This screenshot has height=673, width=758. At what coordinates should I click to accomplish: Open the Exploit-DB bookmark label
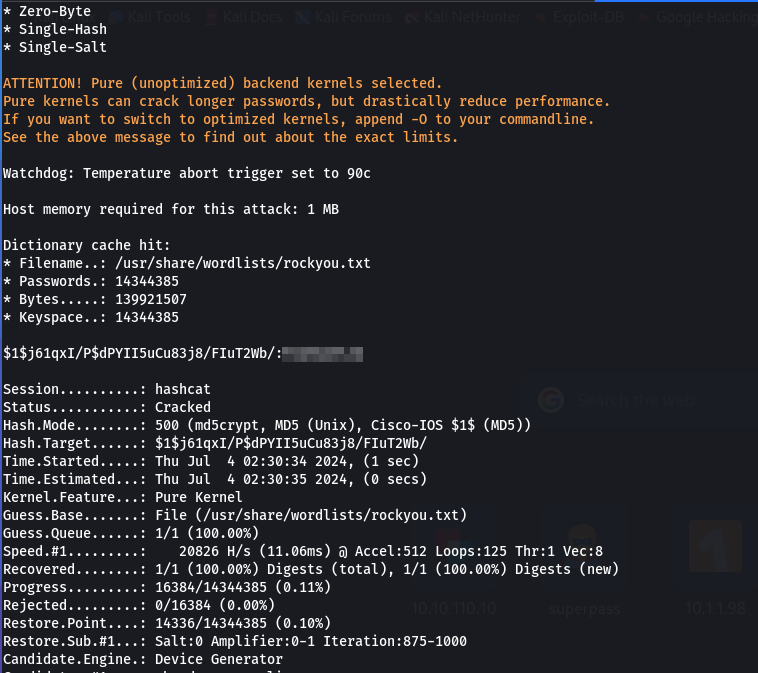(x=589, y=17)
